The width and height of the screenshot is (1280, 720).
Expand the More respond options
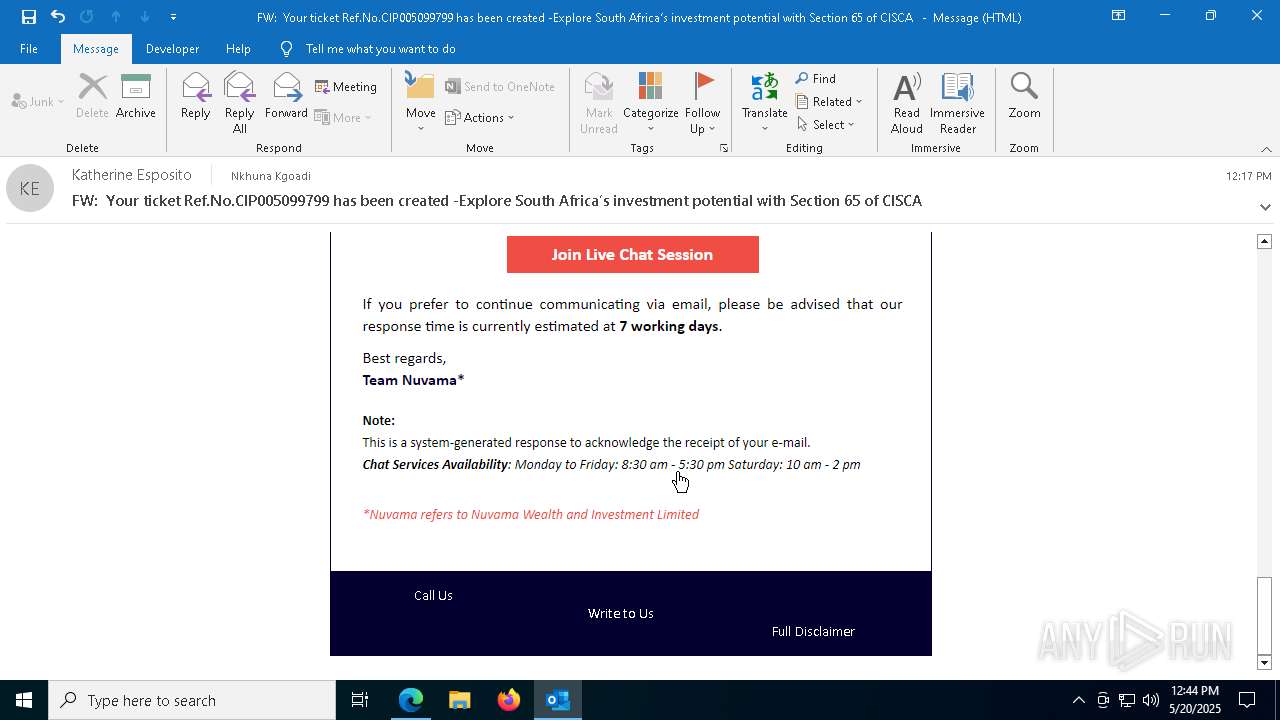(x=343, y=117)
